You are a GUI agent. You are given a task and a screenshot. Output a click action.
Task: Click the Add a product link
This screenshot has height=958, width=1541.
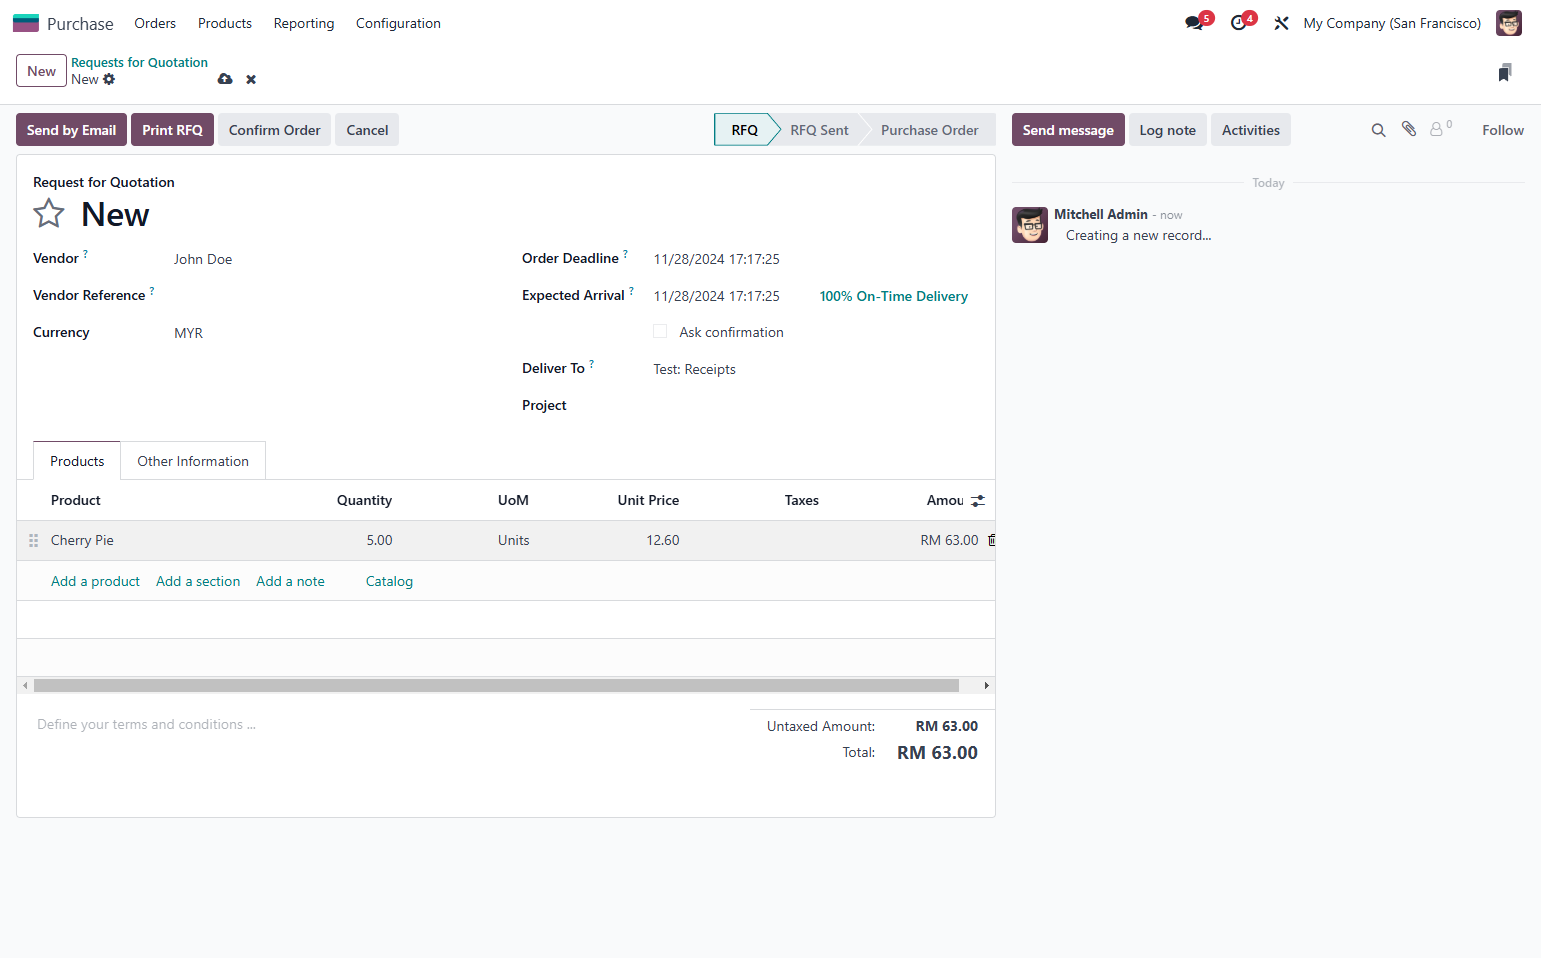click(x=95, y=581)
